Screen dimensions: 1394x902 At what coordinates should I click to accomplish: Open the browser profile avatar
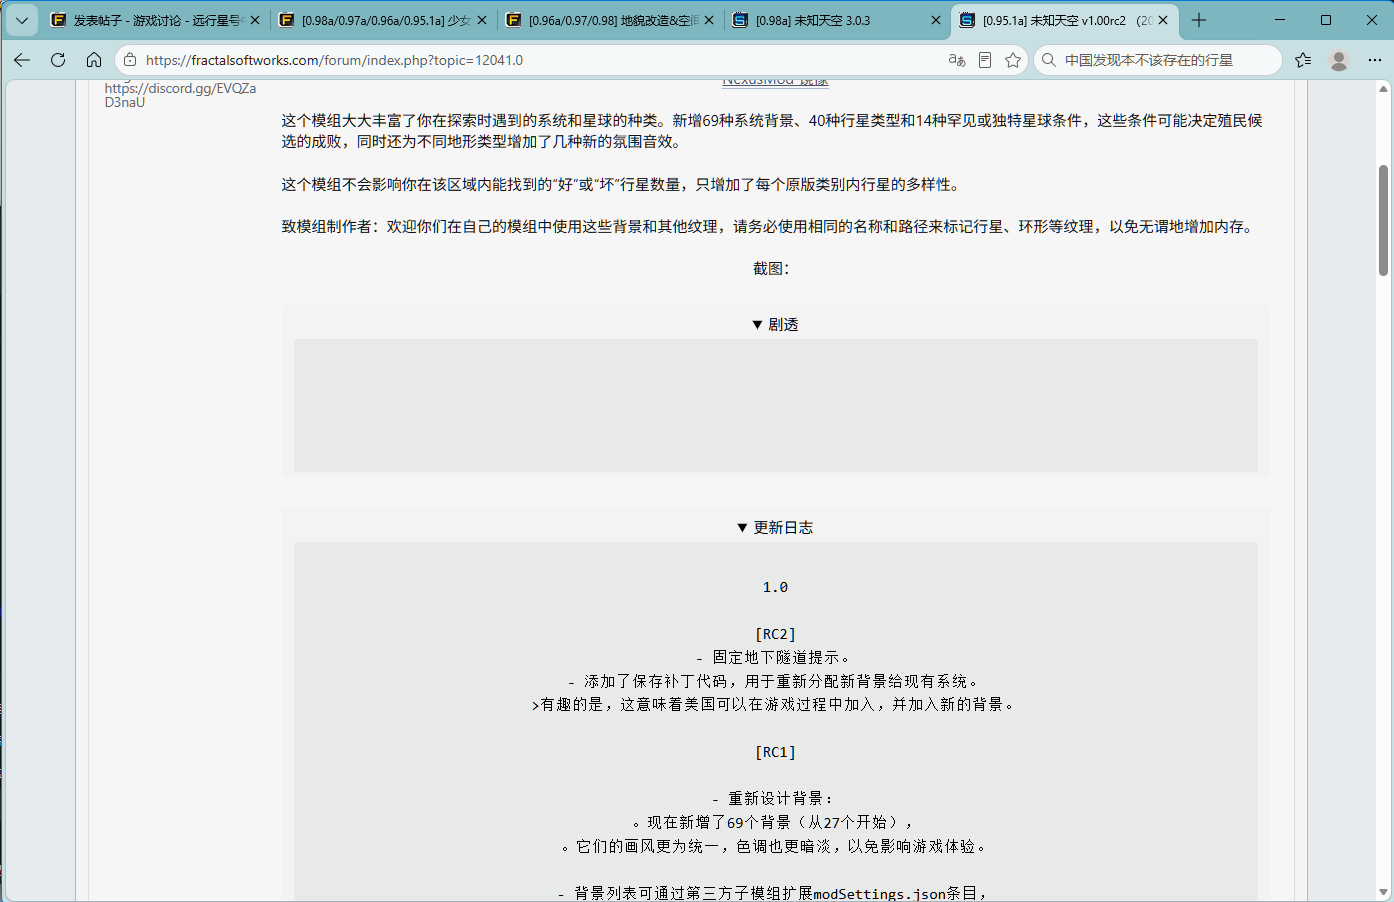point(1339,60)
